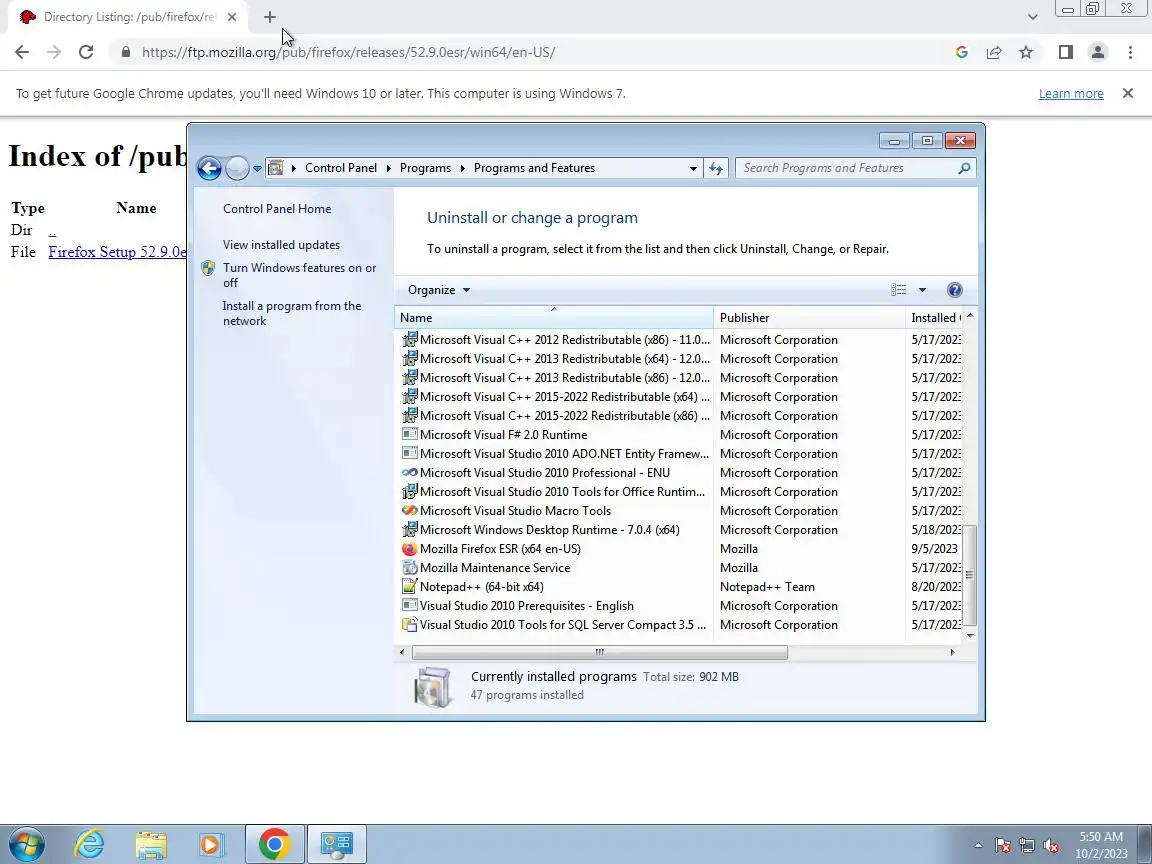Go back in Control Panel window
The image size is (1152, 864).
point(209,168)
